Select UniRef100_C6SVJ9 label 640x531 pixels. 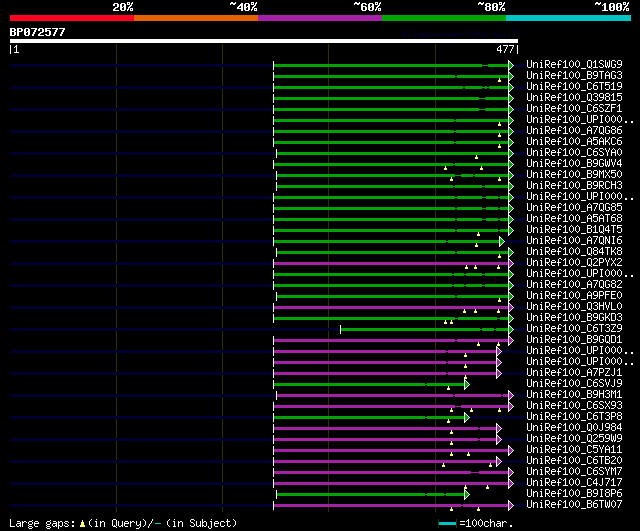point(574,384)
